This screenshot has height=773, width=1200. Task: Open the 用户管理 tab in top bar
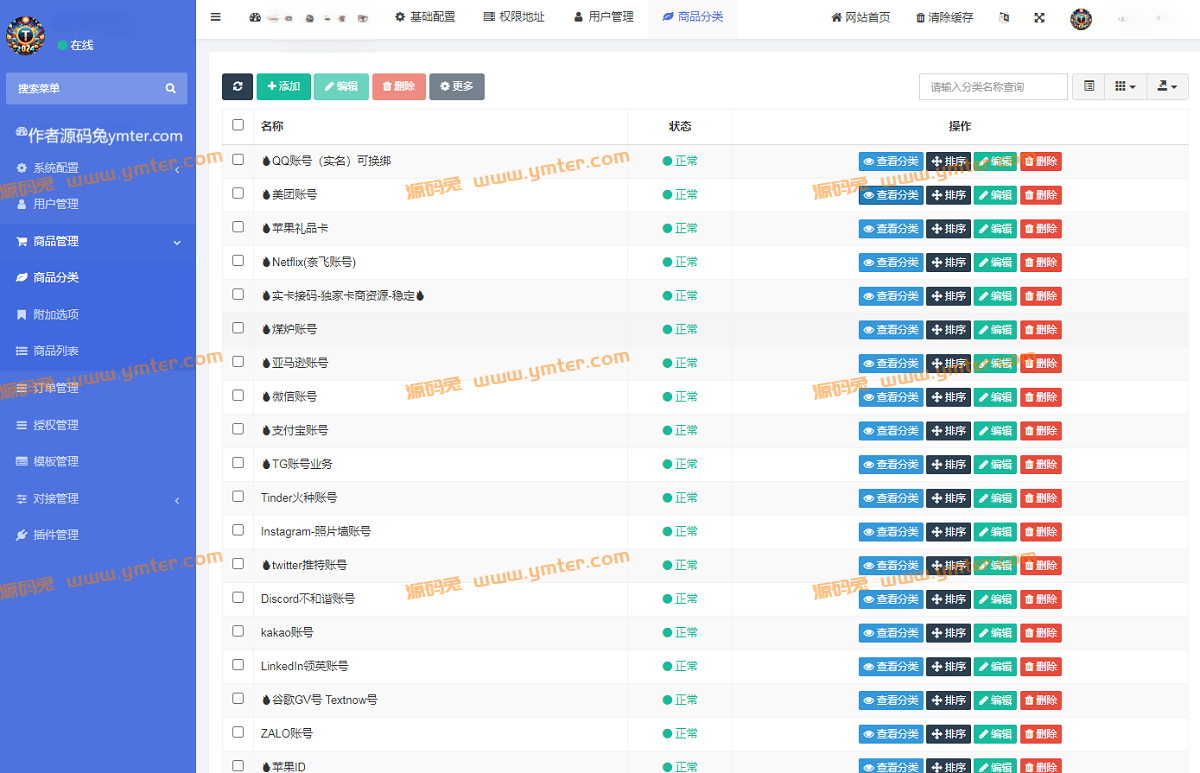[604, 17]
